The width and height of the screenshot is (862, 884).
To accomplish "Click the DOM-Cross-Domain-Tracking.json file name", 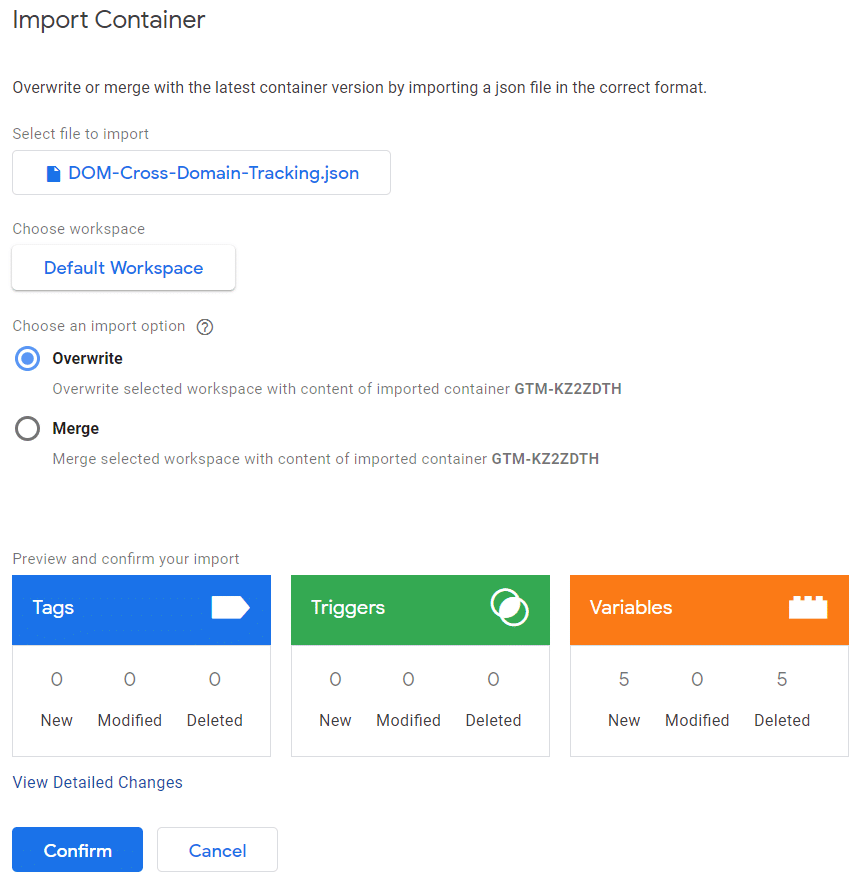I will pyautogui.click(x=213, y=173).
